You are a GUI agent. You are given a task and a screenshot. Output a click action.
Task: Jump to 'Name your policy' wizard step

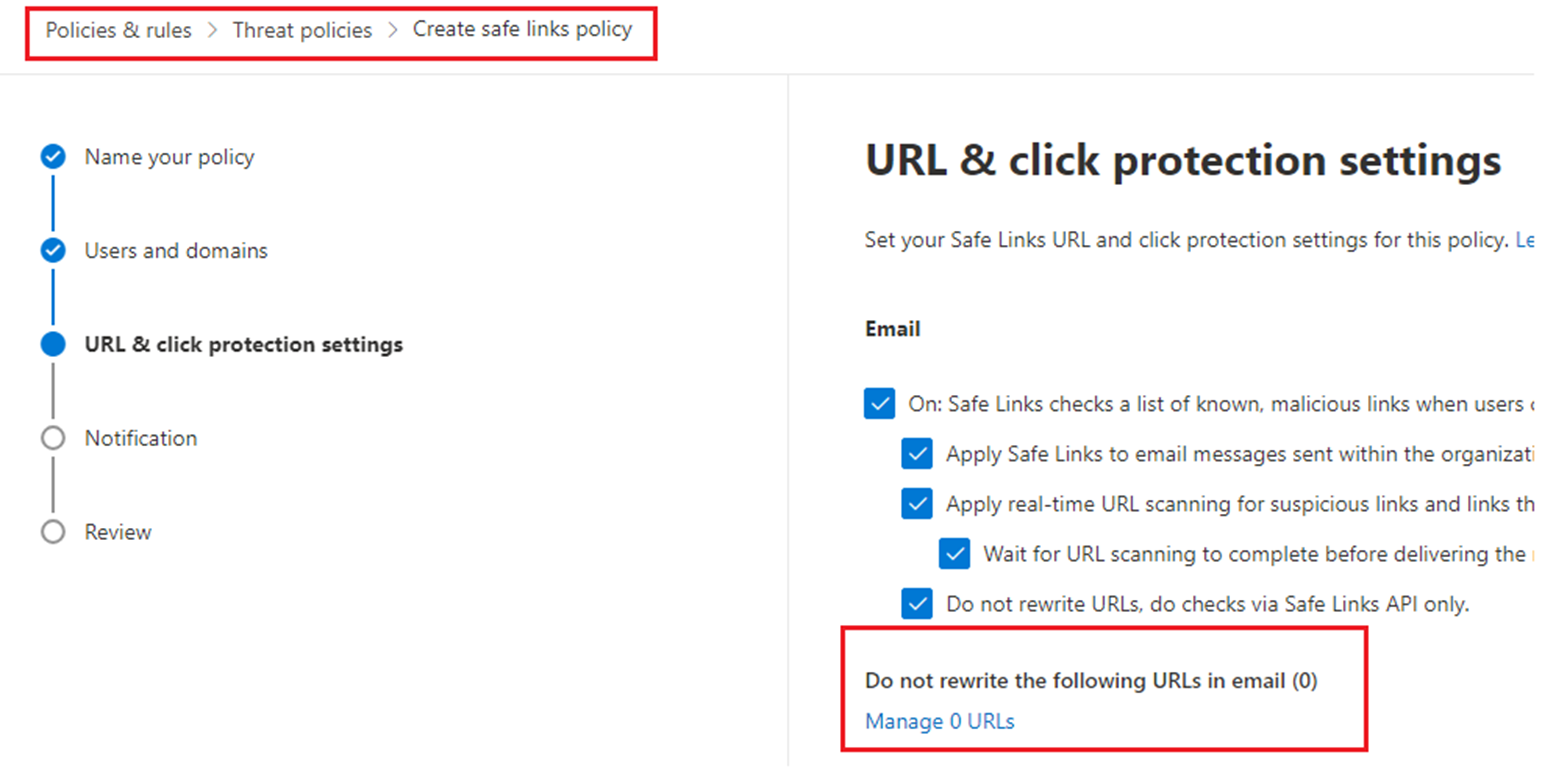(x=170, y=157)
